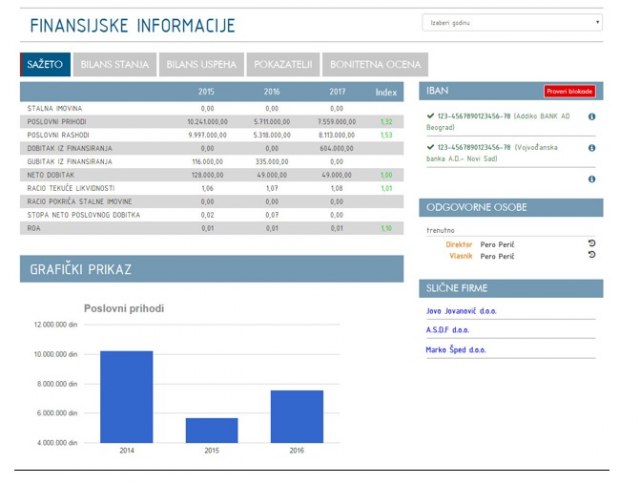This screenshot has width=640, height=484.
Task: Click green checkmark of Vojvođanska banka account
Action: point(429,147)
